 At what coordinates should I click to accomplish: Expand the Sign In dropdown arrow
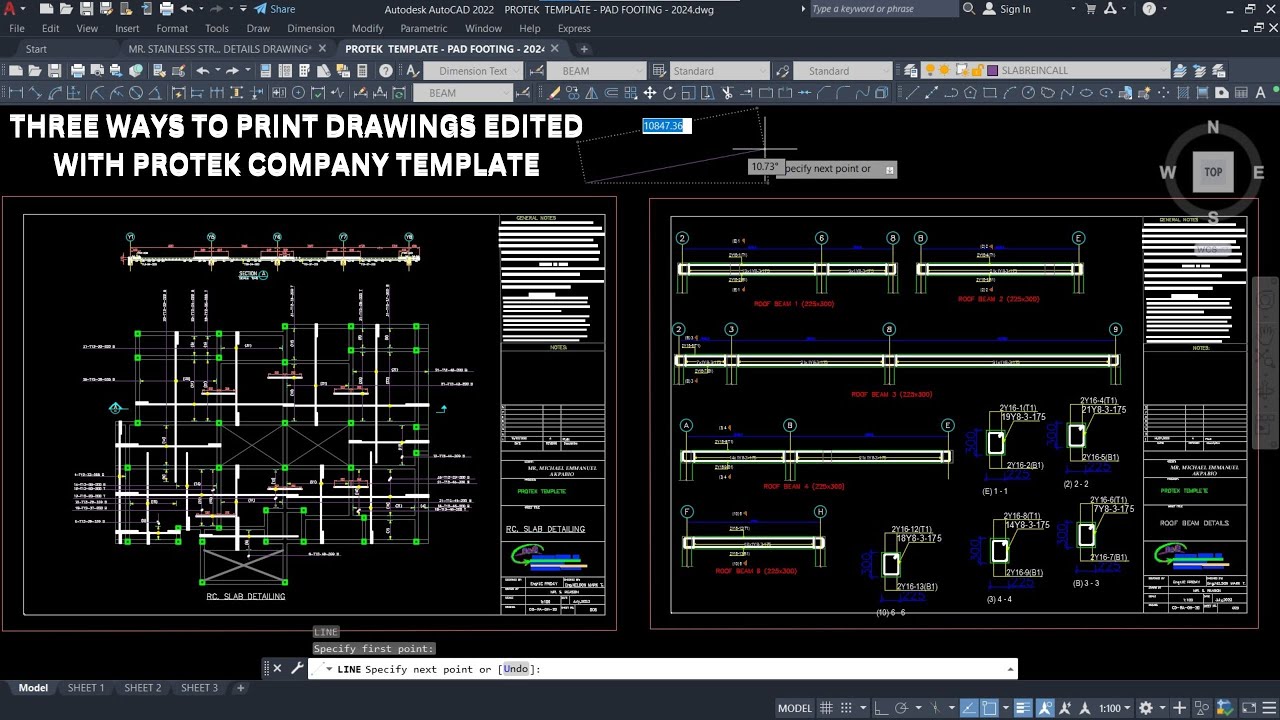[1073, 9]
